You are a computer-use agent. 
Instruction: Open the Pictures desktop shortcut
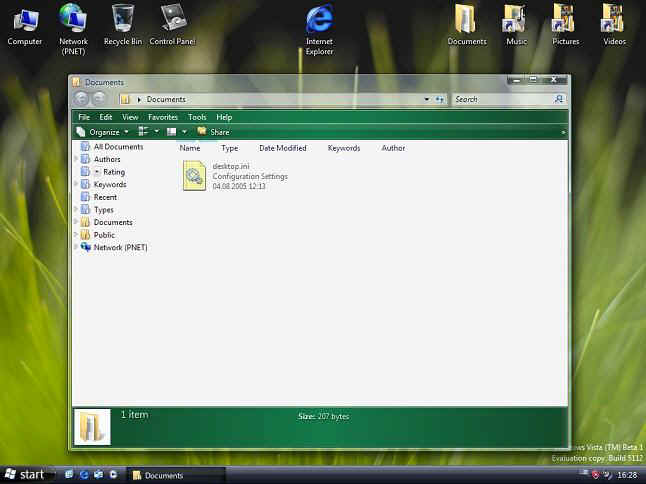point(565,18)
